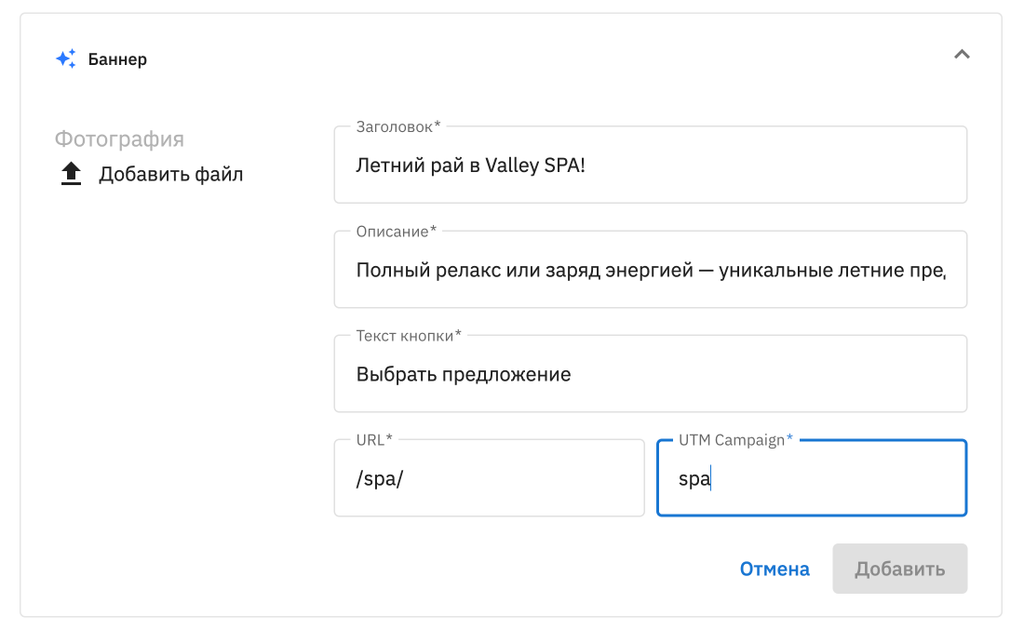Click the UTM Campaign* floating label
This screenshot has height=628, width=1024.
735,440
